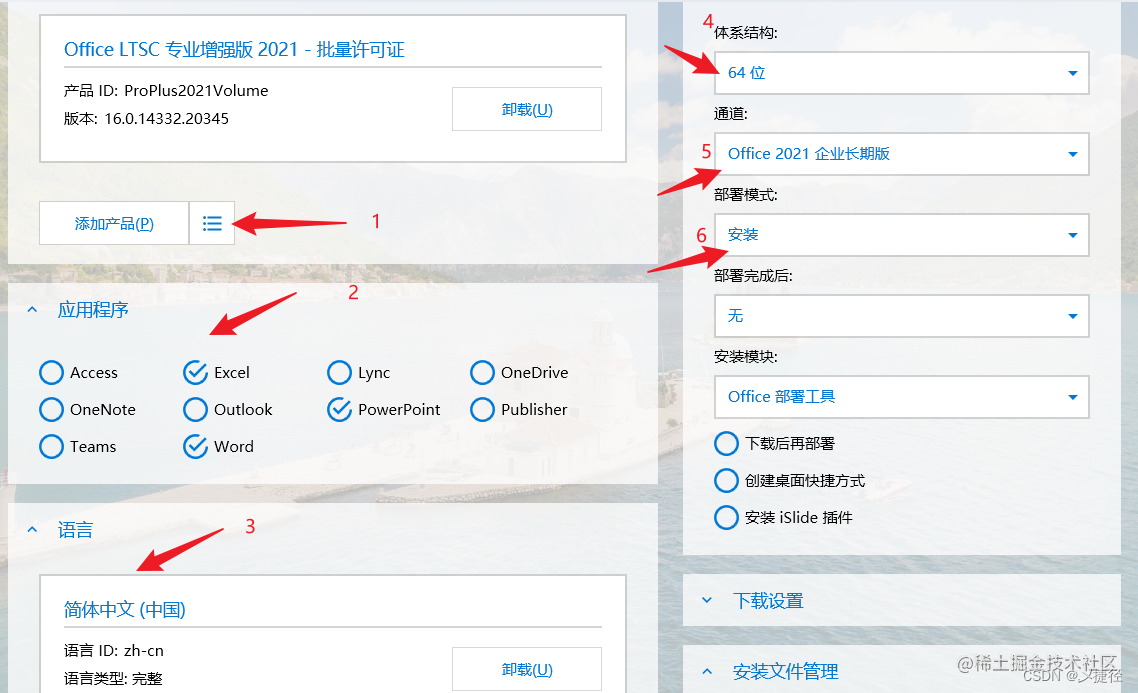Open Office LTSC 专业增强版 2021 title link
Viewport: 1138px width, 693px height.
click(x=234, y=49)
